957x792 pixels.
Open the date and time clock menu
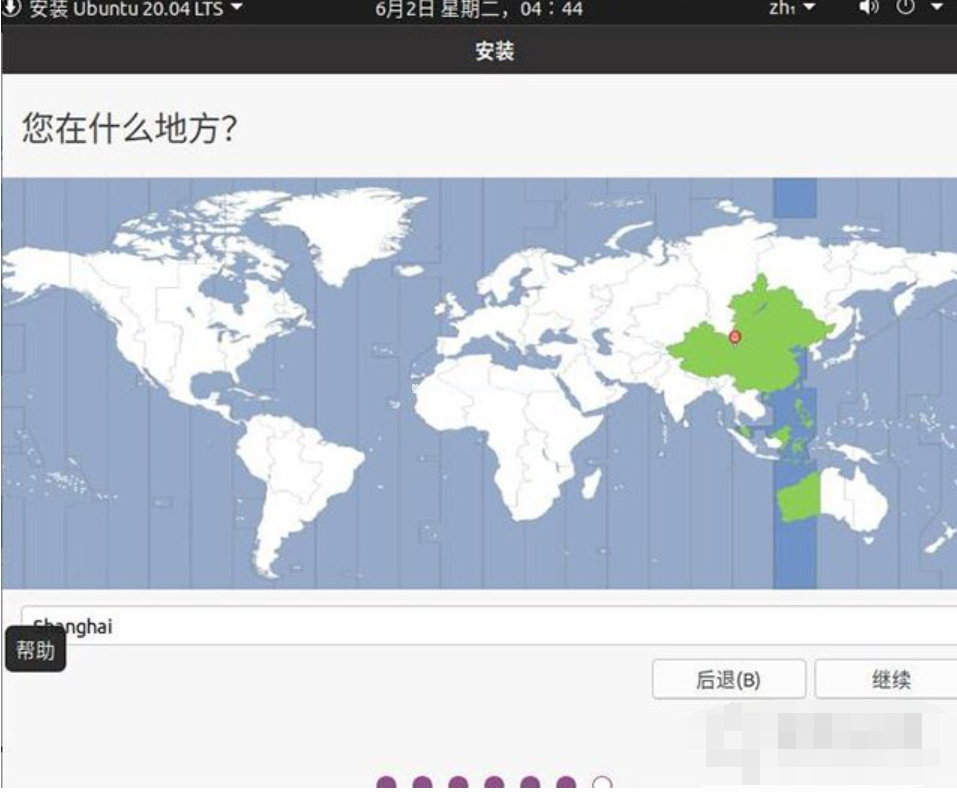(x=478, y=10)
